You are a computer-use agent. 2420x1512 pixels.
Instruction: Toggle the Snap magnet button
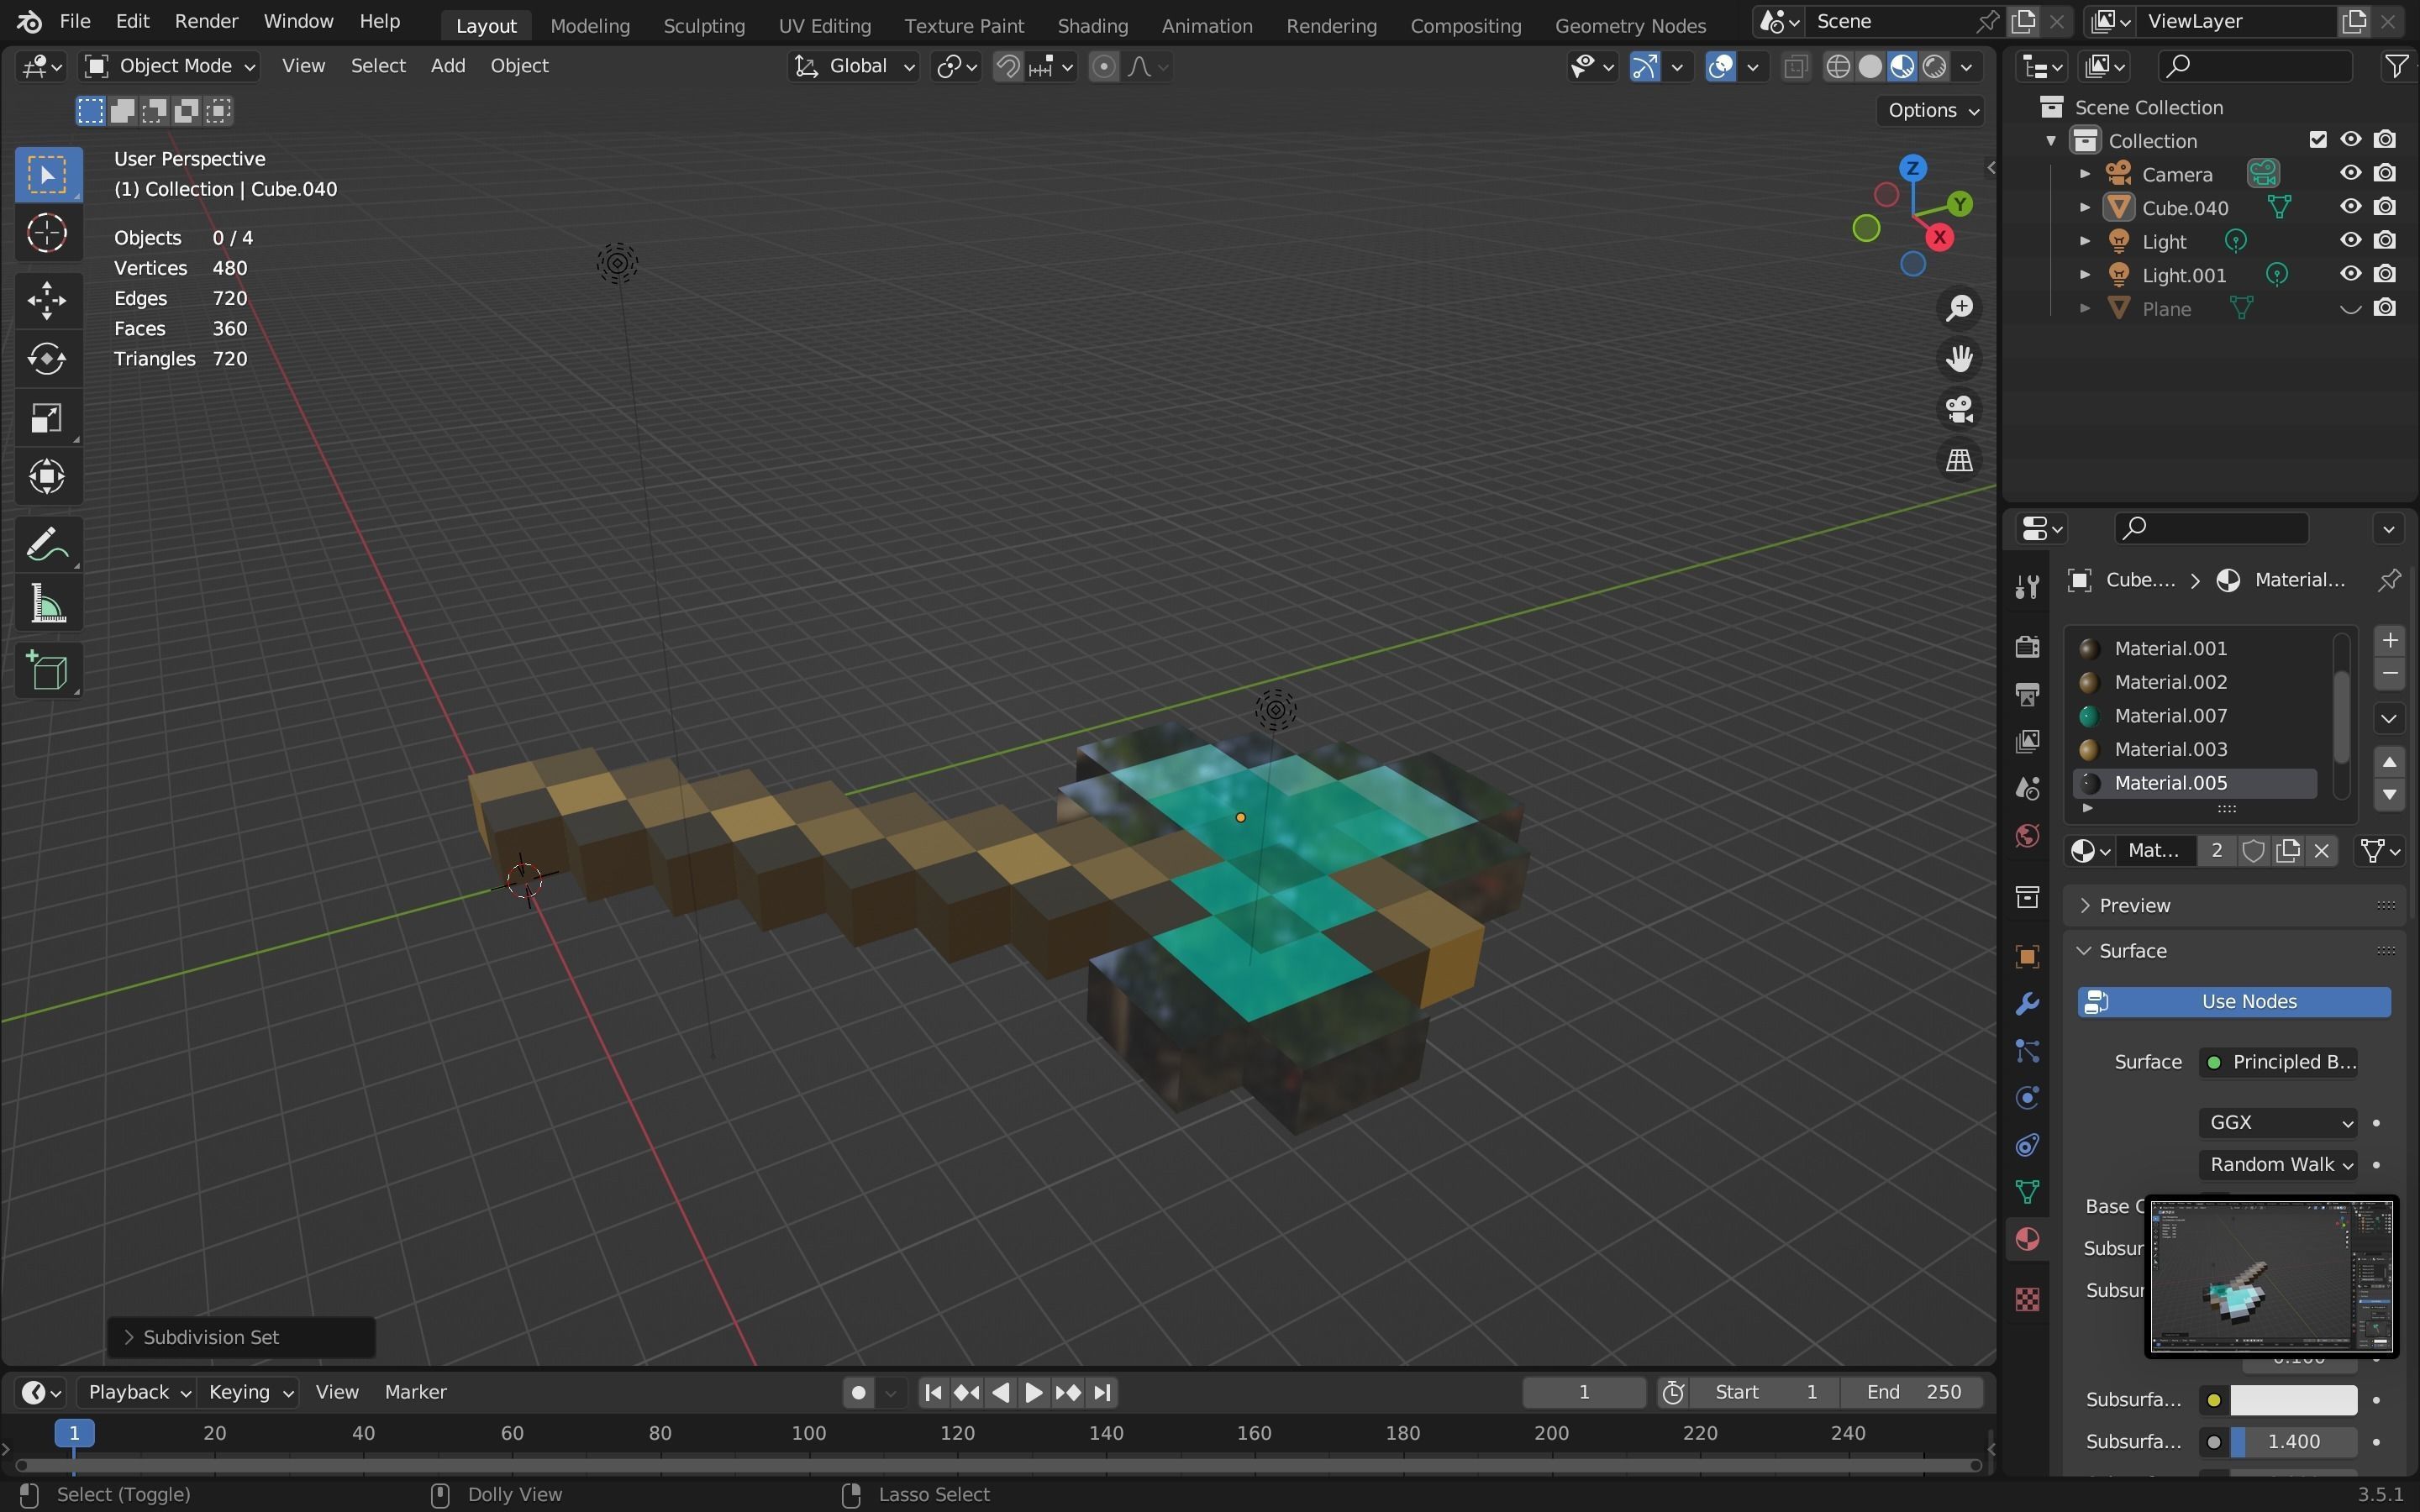click(x=1008, y=66)
